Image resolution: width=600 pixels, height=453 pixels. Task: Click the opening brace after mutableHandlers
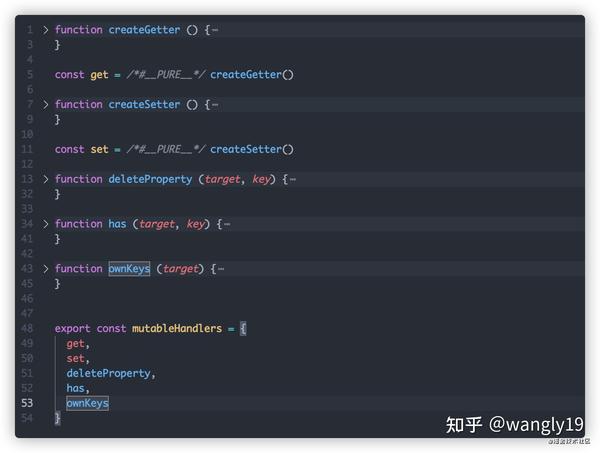pos(243,329)
